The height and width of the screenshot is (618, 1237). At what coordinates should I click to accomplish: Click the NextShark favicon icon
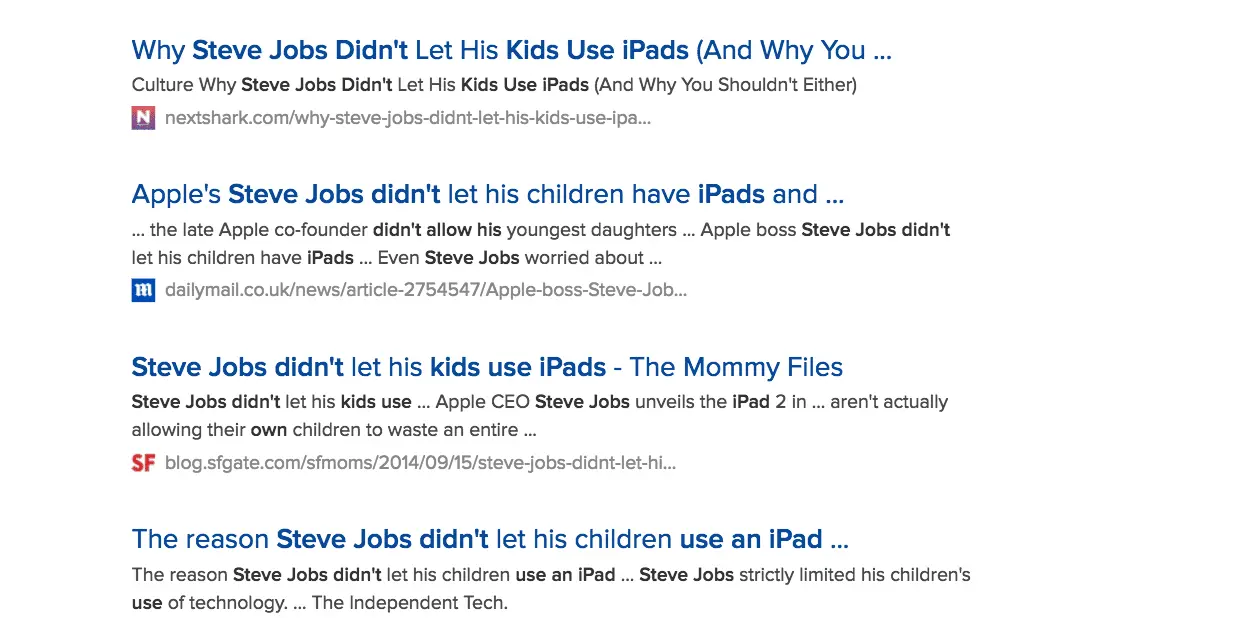[x=143, y=118]
